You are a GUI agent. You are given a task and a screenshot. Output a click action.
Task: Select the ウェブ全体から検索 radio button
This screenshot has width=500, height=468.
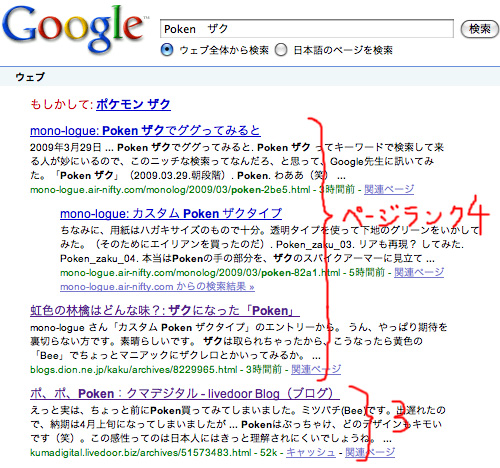click(x=167, y=50)
